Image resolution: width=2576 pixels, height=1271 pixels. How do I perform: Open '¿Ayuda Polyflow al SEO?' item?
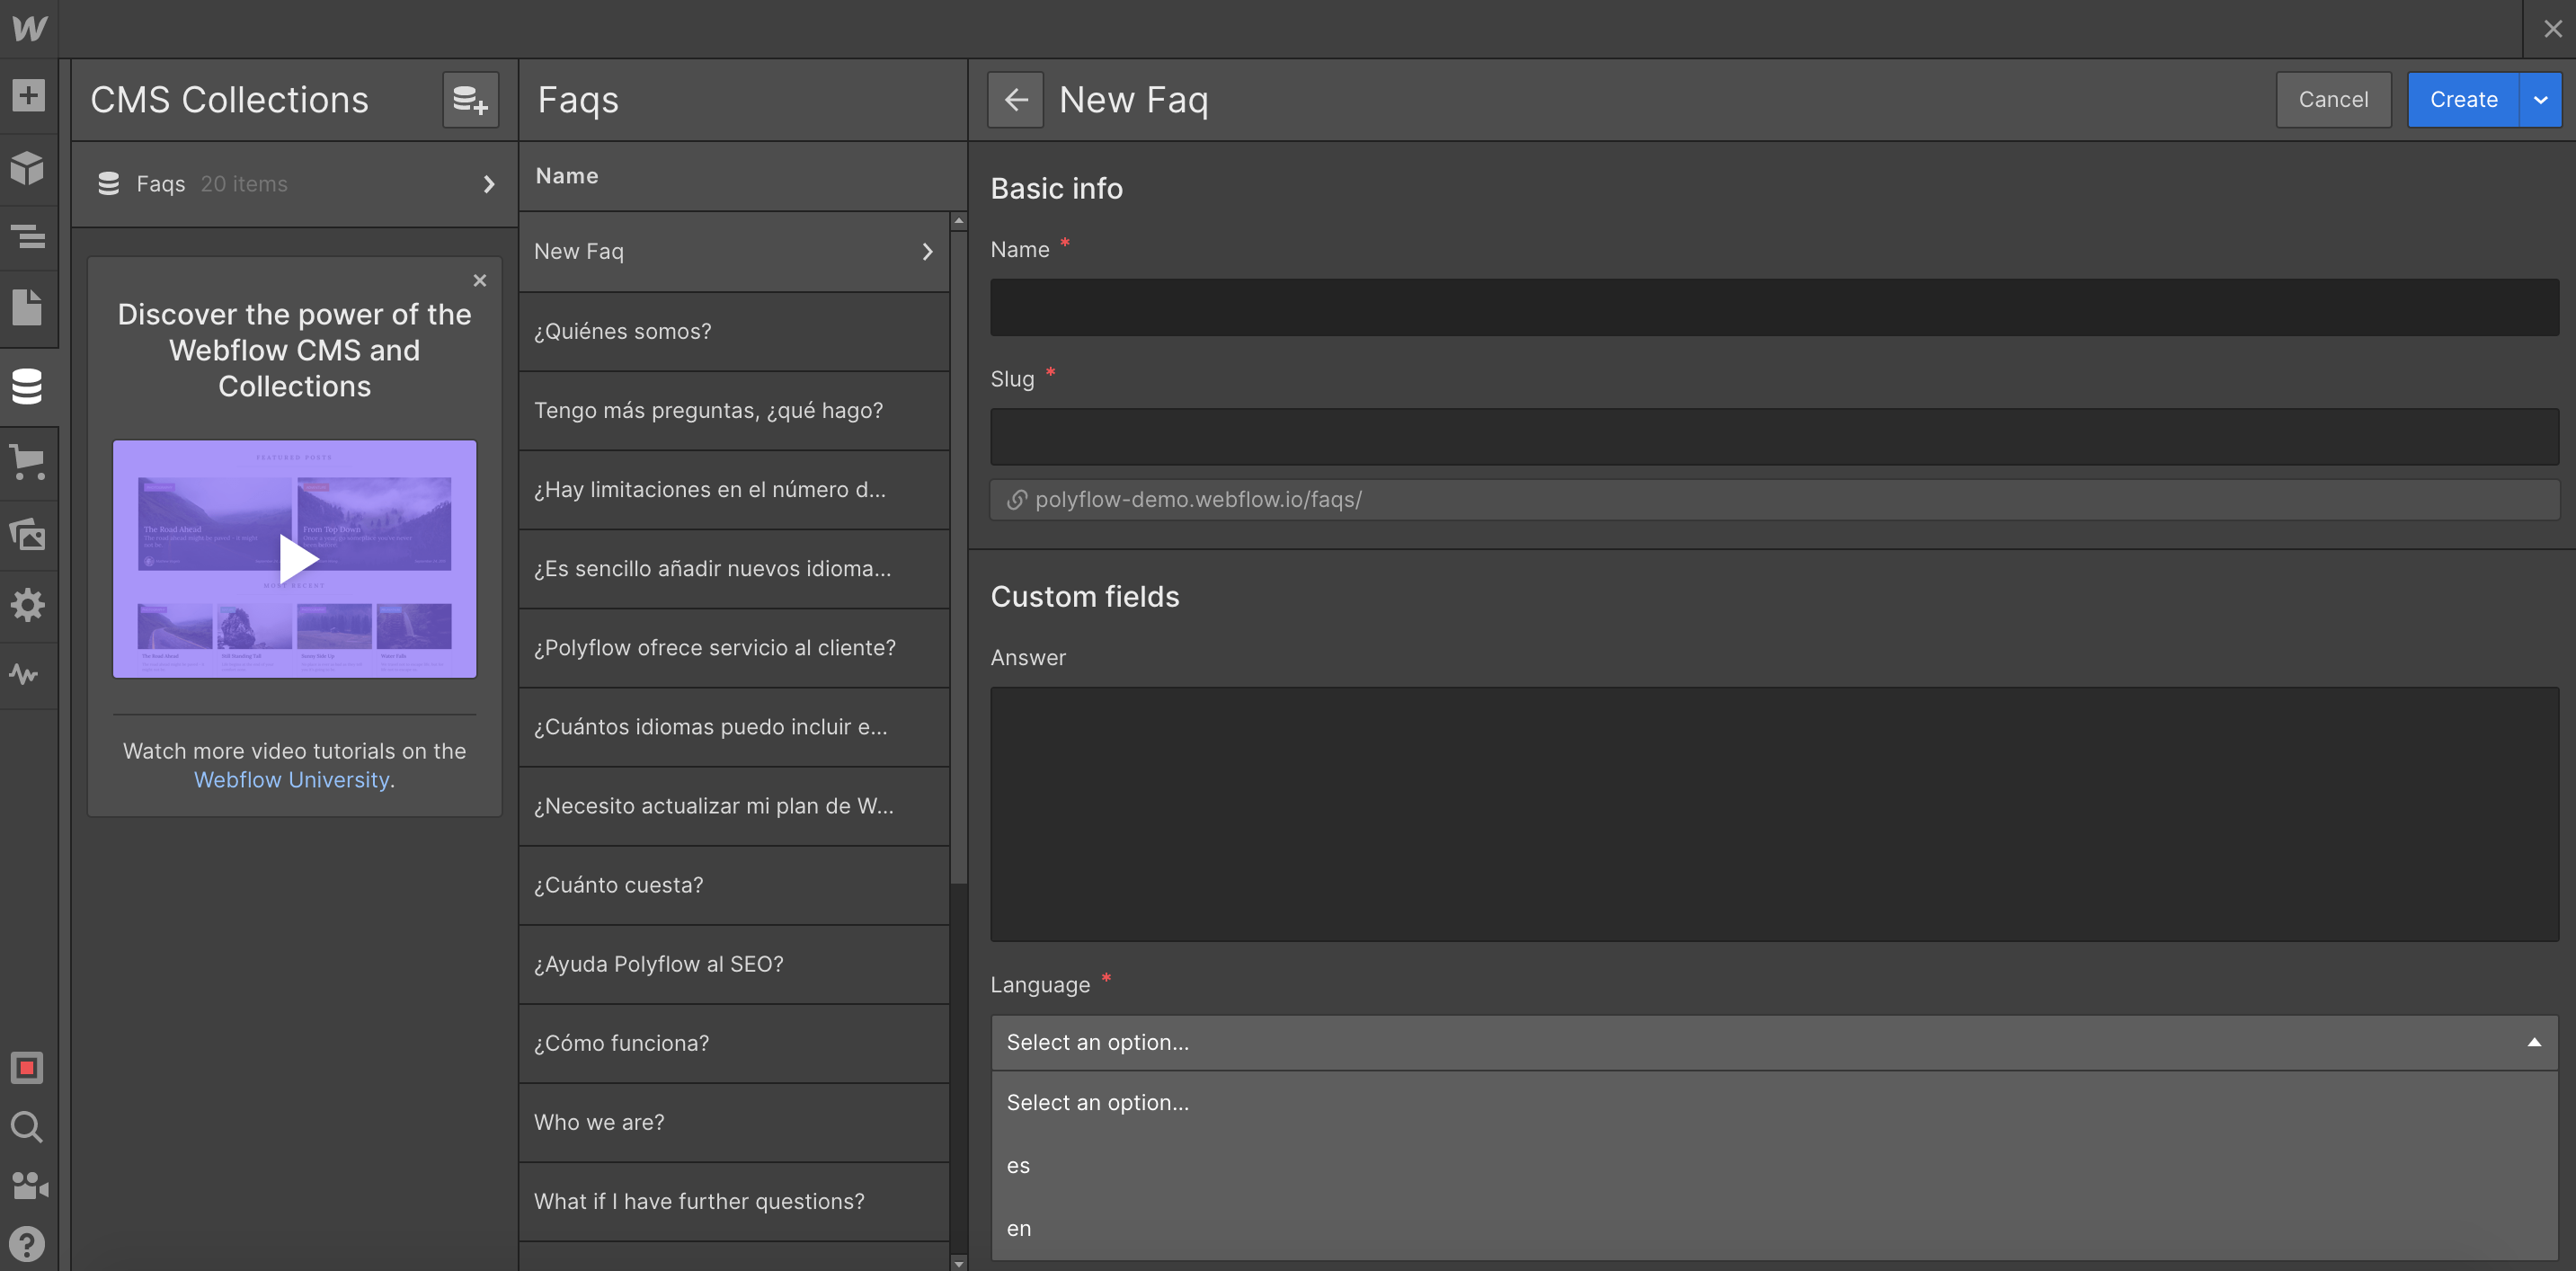[x=734, y=964]
